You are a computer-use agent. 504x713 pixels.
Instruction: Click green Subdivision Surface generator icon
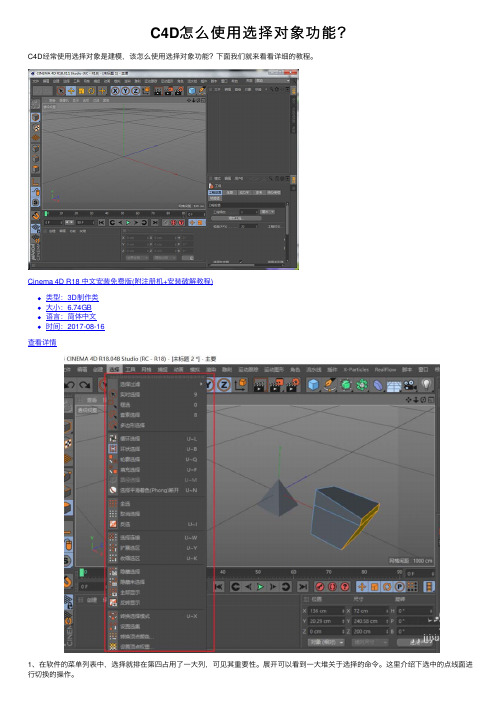tap(346, 385)
